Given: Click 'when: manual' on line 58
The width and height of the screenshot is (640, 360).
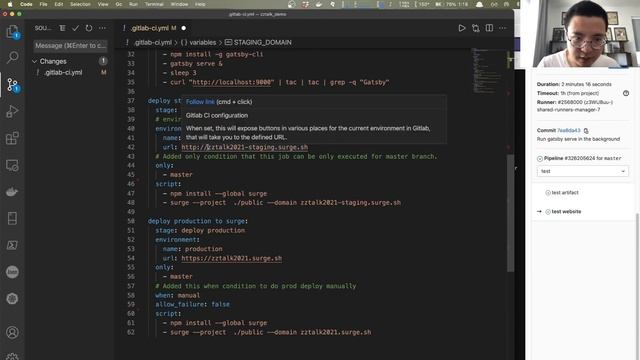Looking at the screenshot, I should click(x=178, y=296).
